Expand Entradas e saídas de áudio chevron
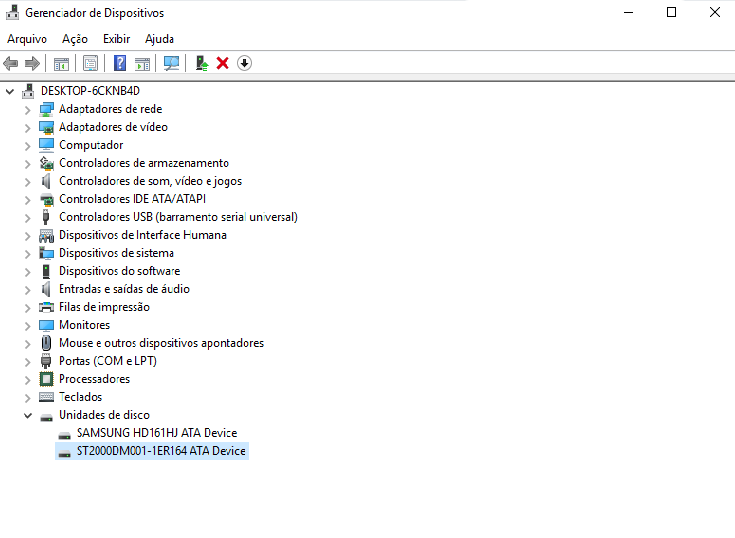This screenshot has width=735, height=538. pyautogui.click(x=28, y=290)
